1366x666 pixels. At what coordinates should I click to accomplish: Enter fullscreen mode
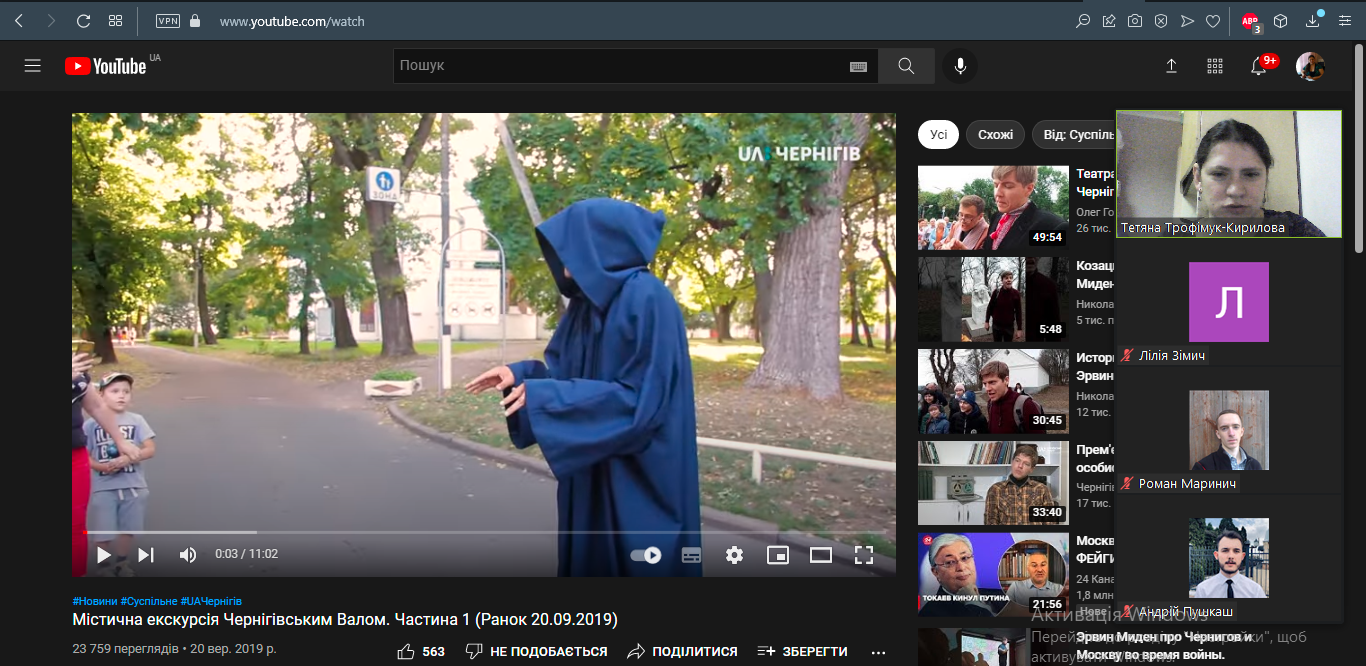863,555
